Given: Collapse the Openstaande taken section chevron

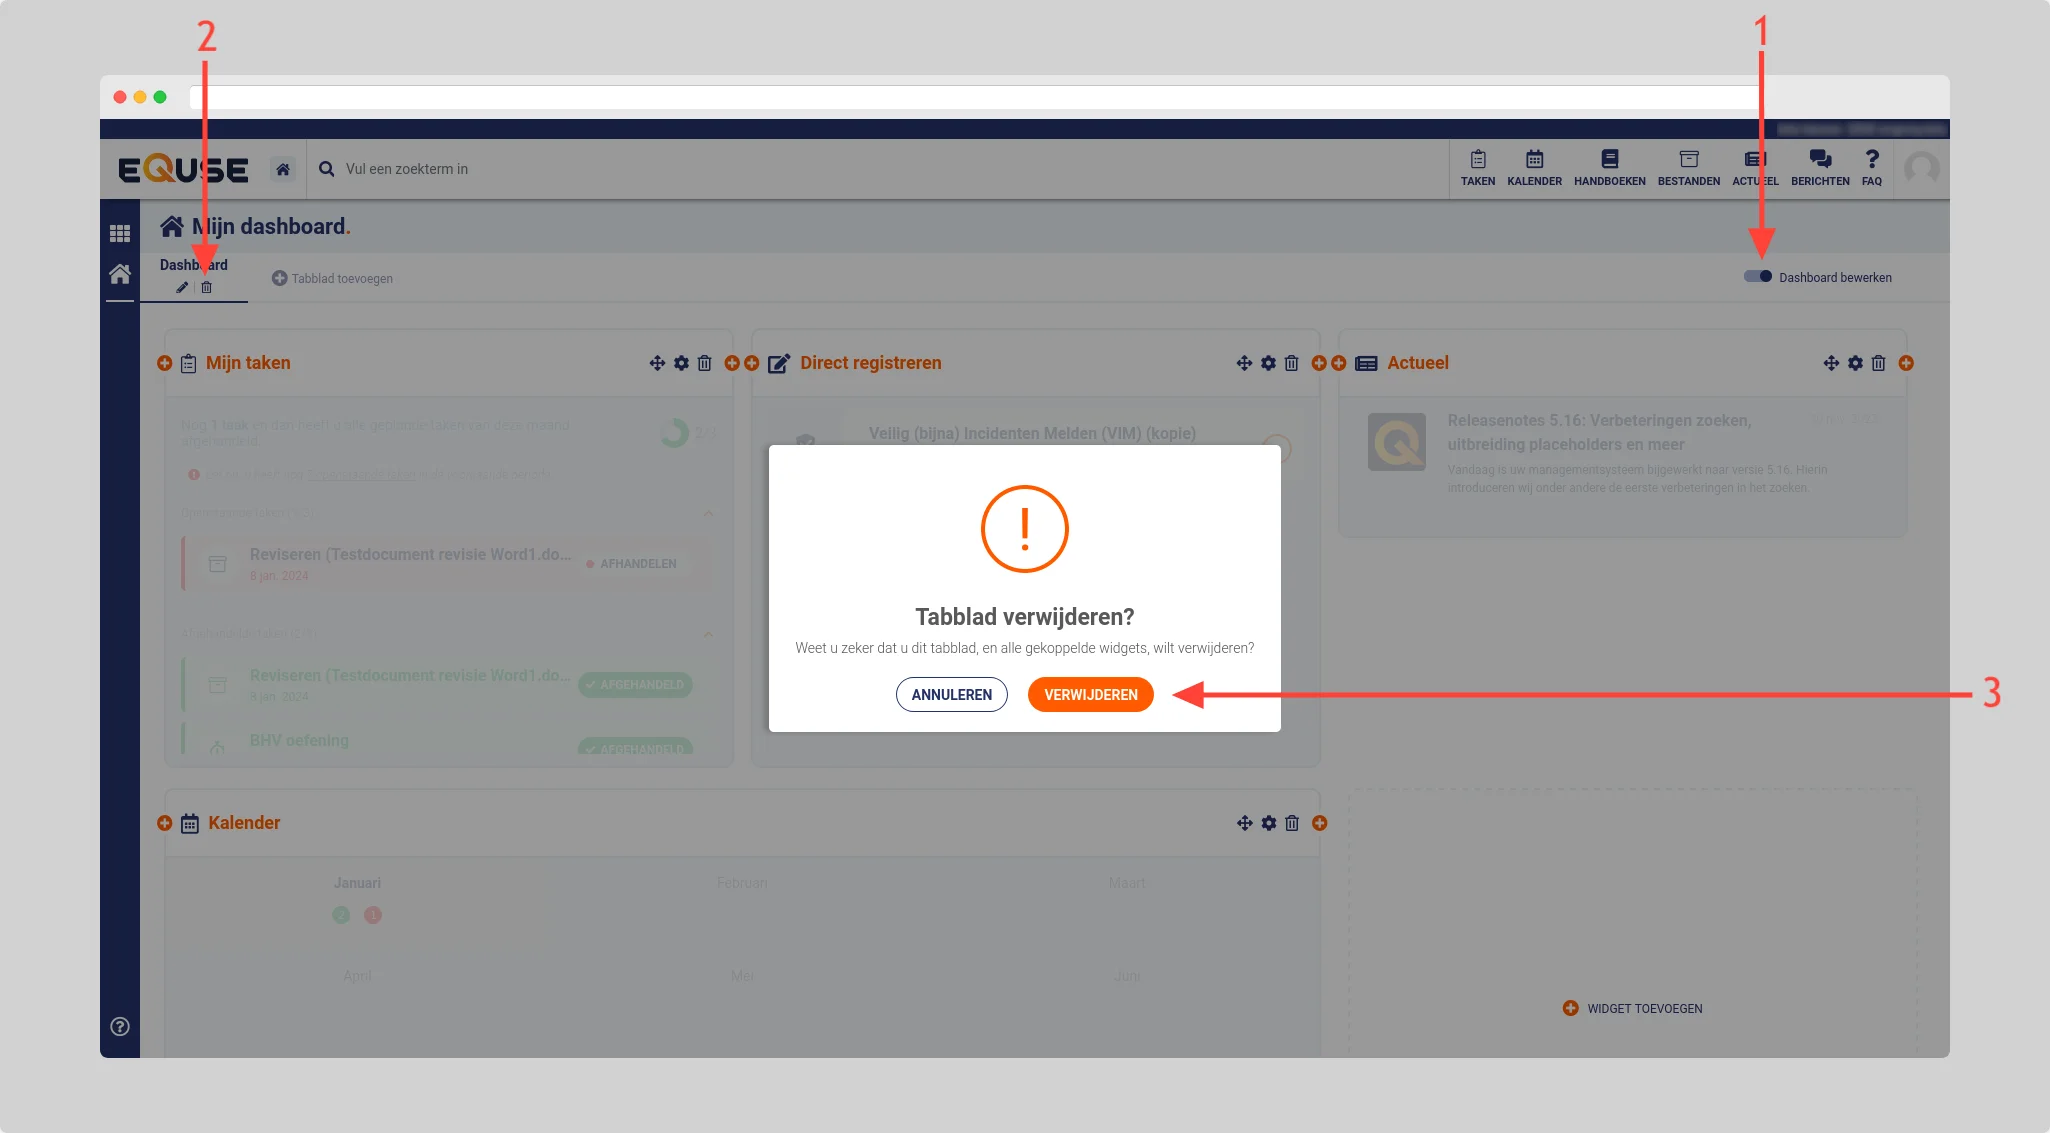Looking at the screenshot, I should [708, 513].
